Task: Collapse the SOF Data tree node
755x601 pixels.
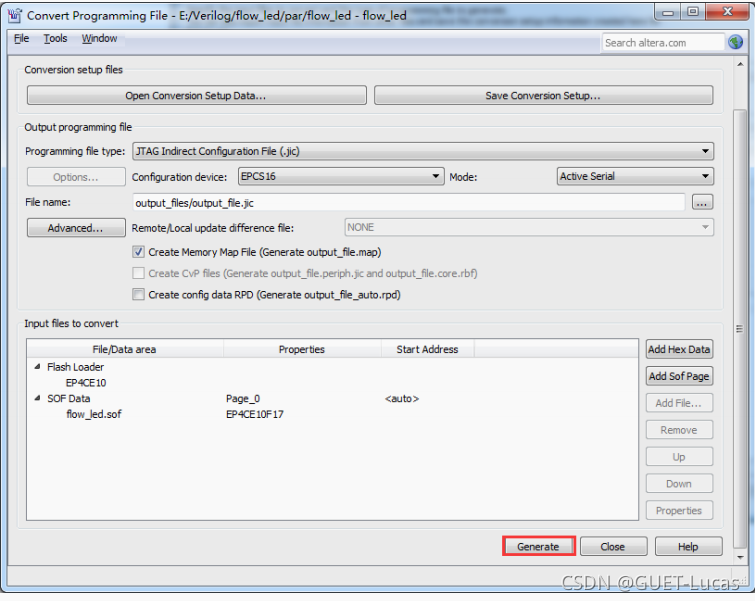Action: coord(38,398)
